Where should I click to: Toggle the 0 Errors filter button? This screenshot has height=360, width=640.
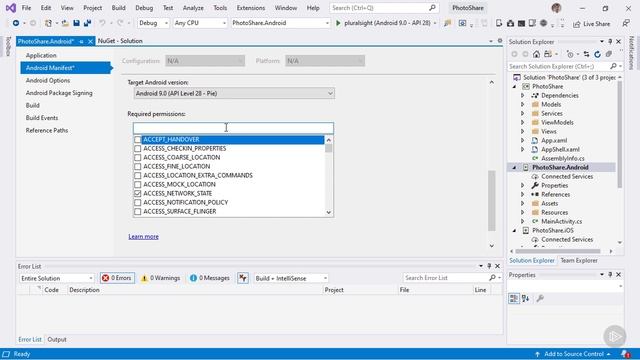click(117, 278)
